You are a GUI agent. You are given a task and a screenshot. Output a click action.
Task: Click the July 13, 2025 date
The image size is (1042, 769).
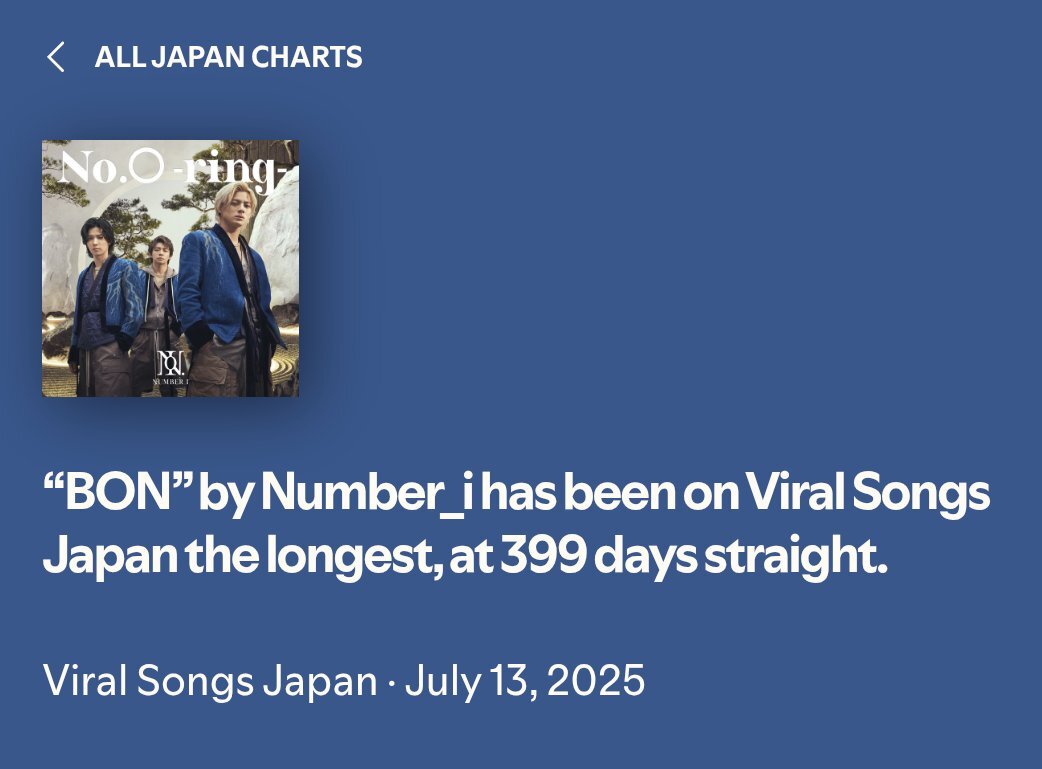pyautogui.click(x=525, y=680)
